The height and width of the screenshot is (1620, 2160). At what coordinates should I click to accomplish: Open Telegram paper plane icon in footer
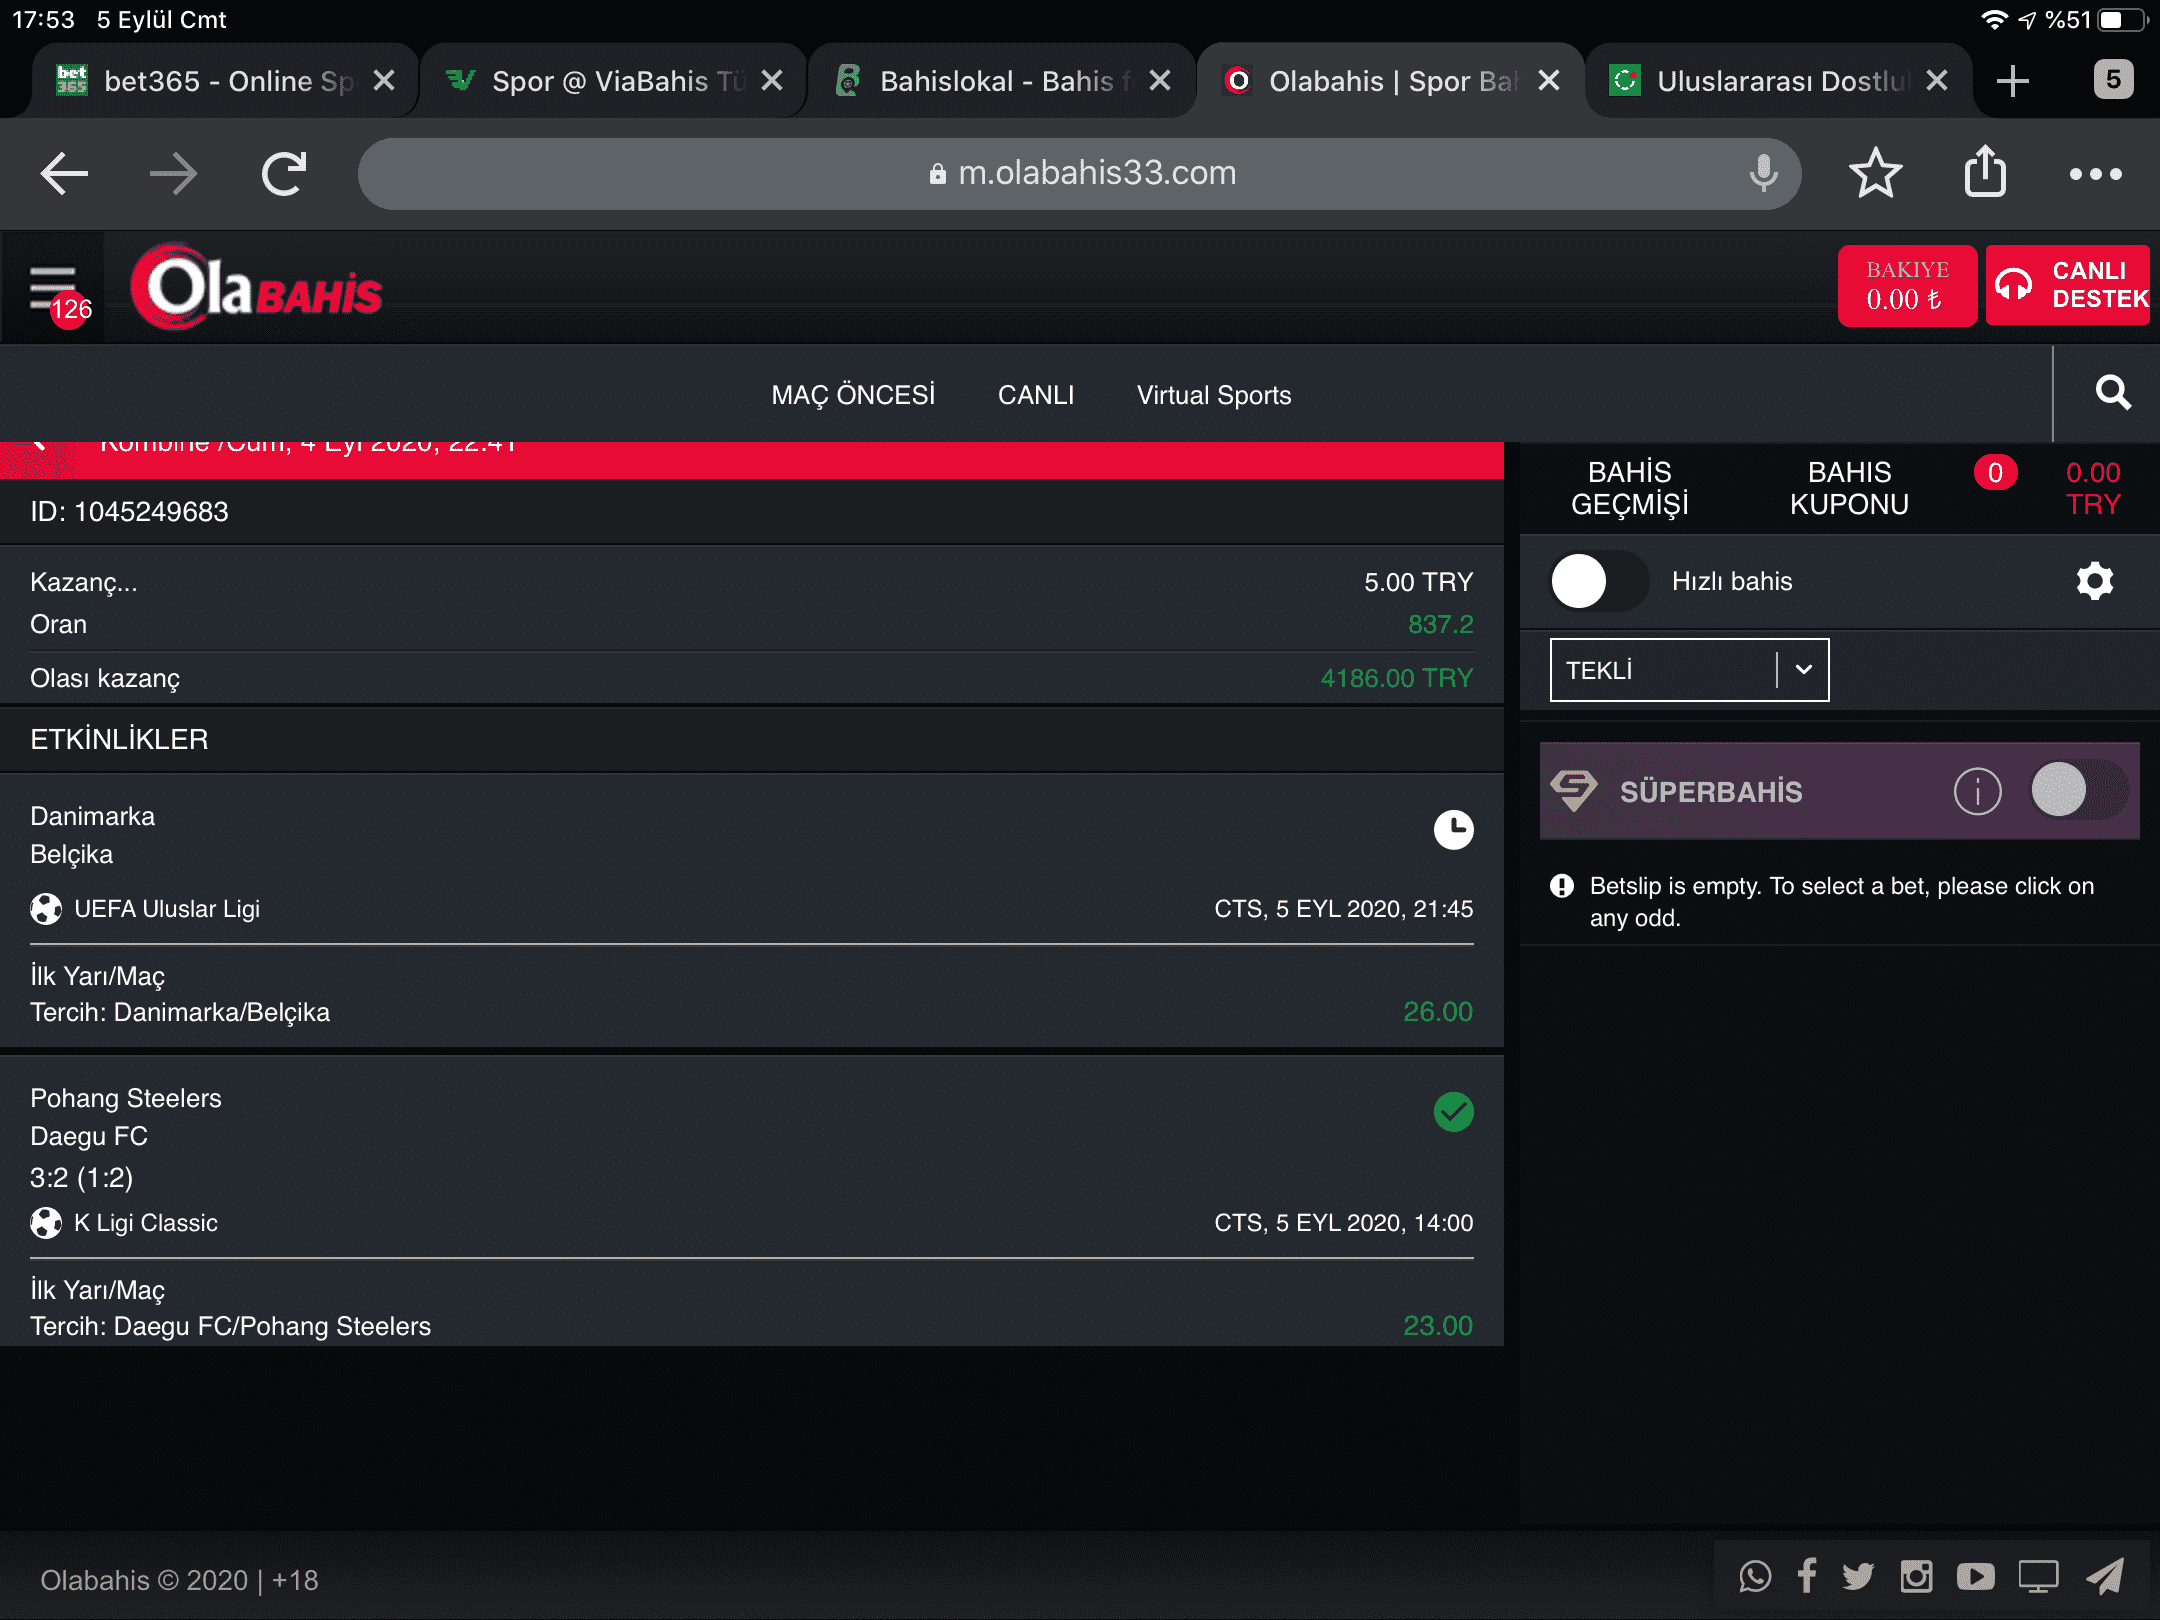tap(2105, 1577)
